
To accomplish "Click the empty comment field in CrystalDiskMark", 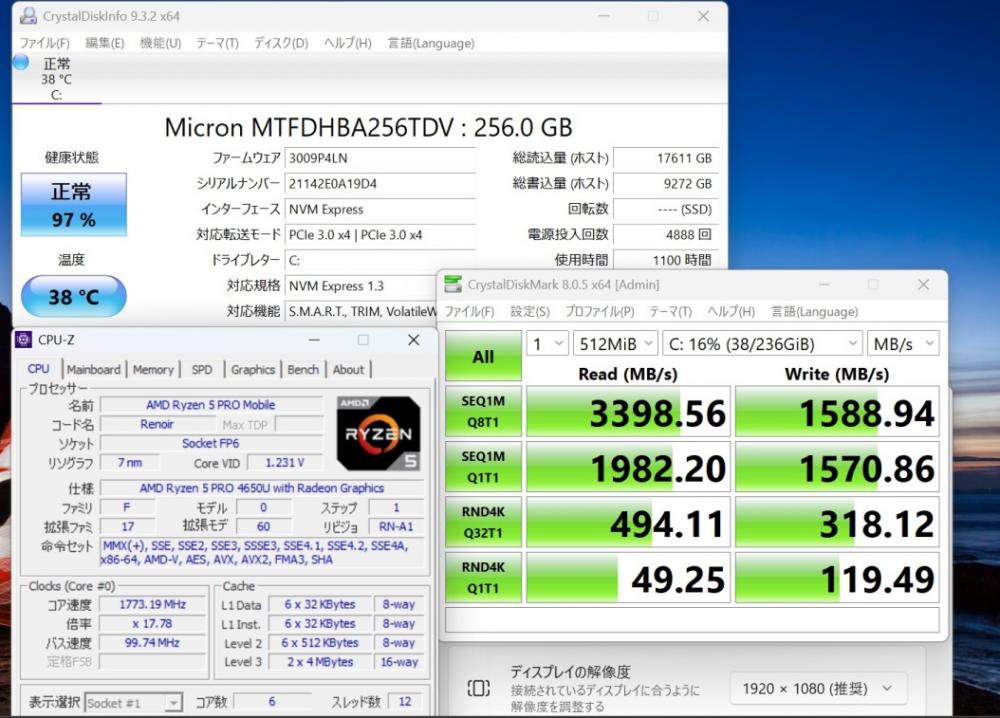I will 692,620.
